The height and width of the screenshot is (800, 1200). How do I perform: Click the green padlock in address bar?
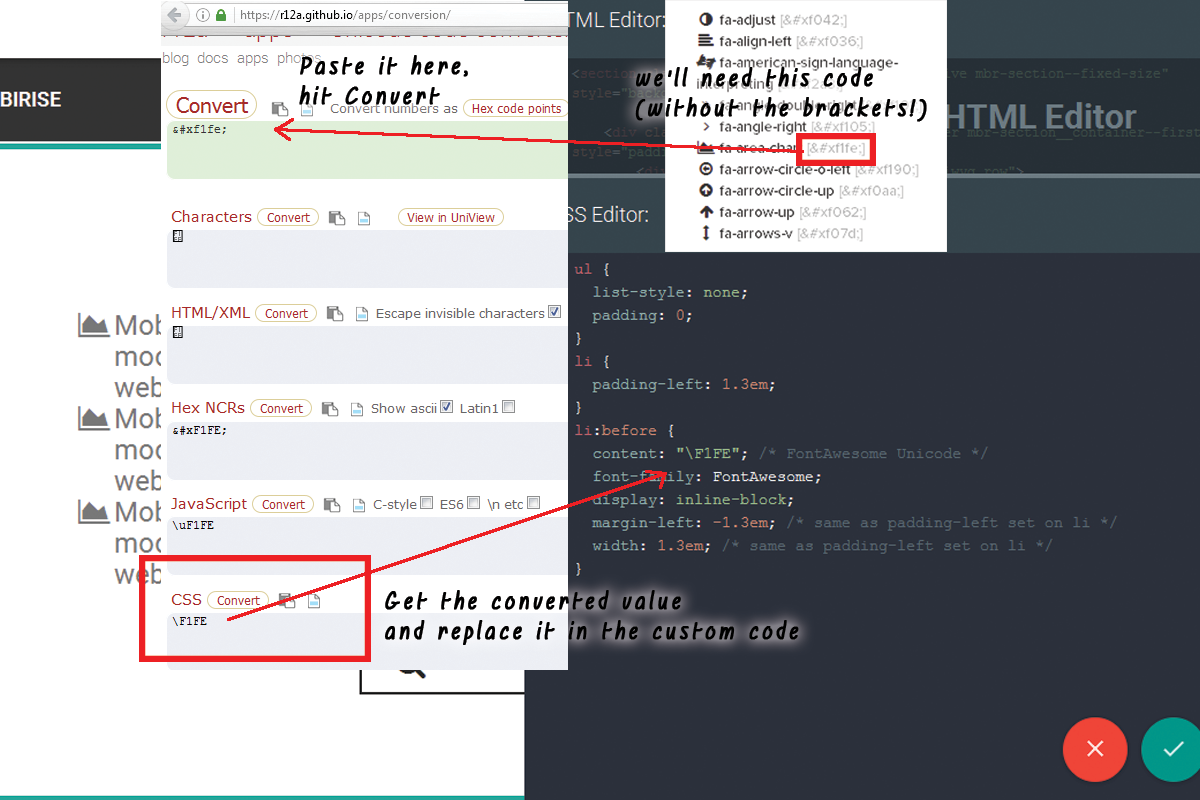click(221, 15)
